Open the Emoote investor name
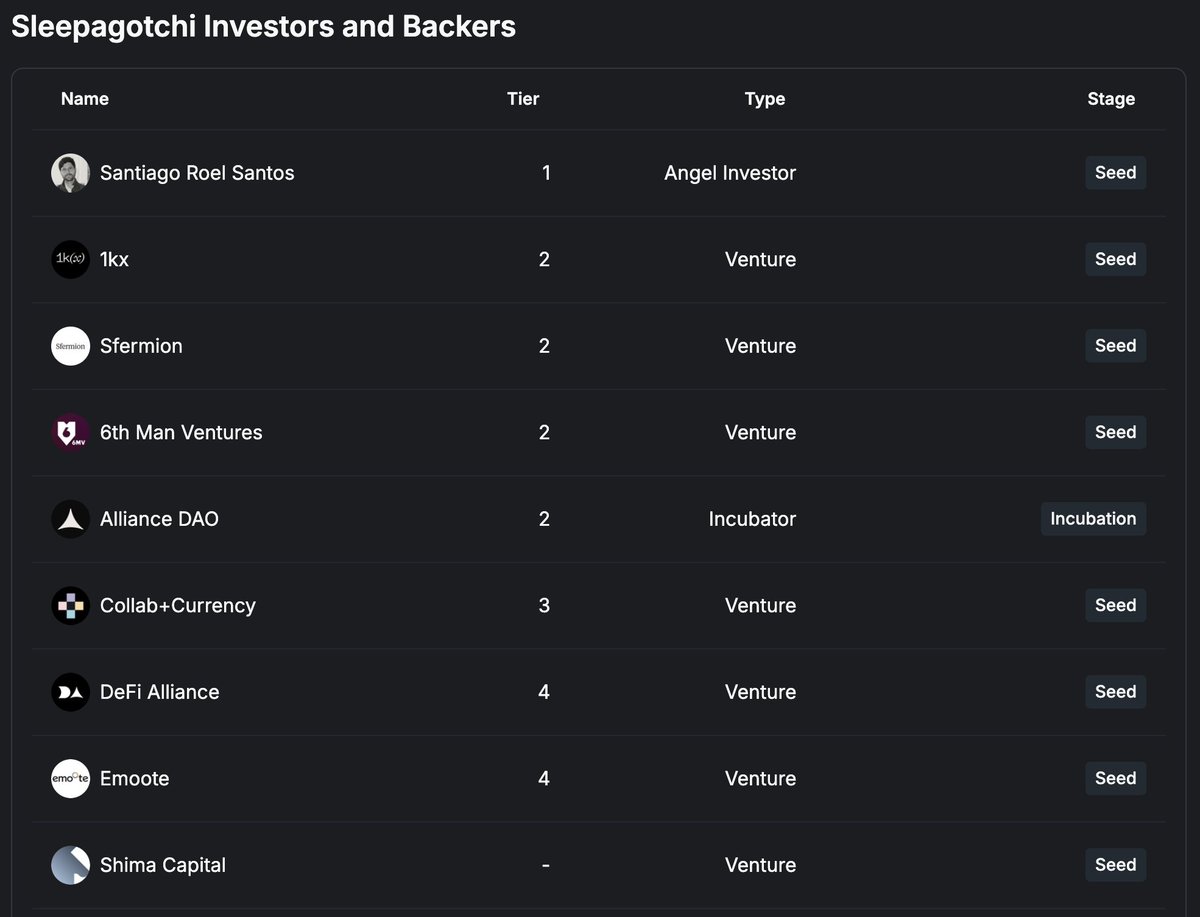This screenshot has height=917, width=1200. pyautogui.click(x=134, y=779)
